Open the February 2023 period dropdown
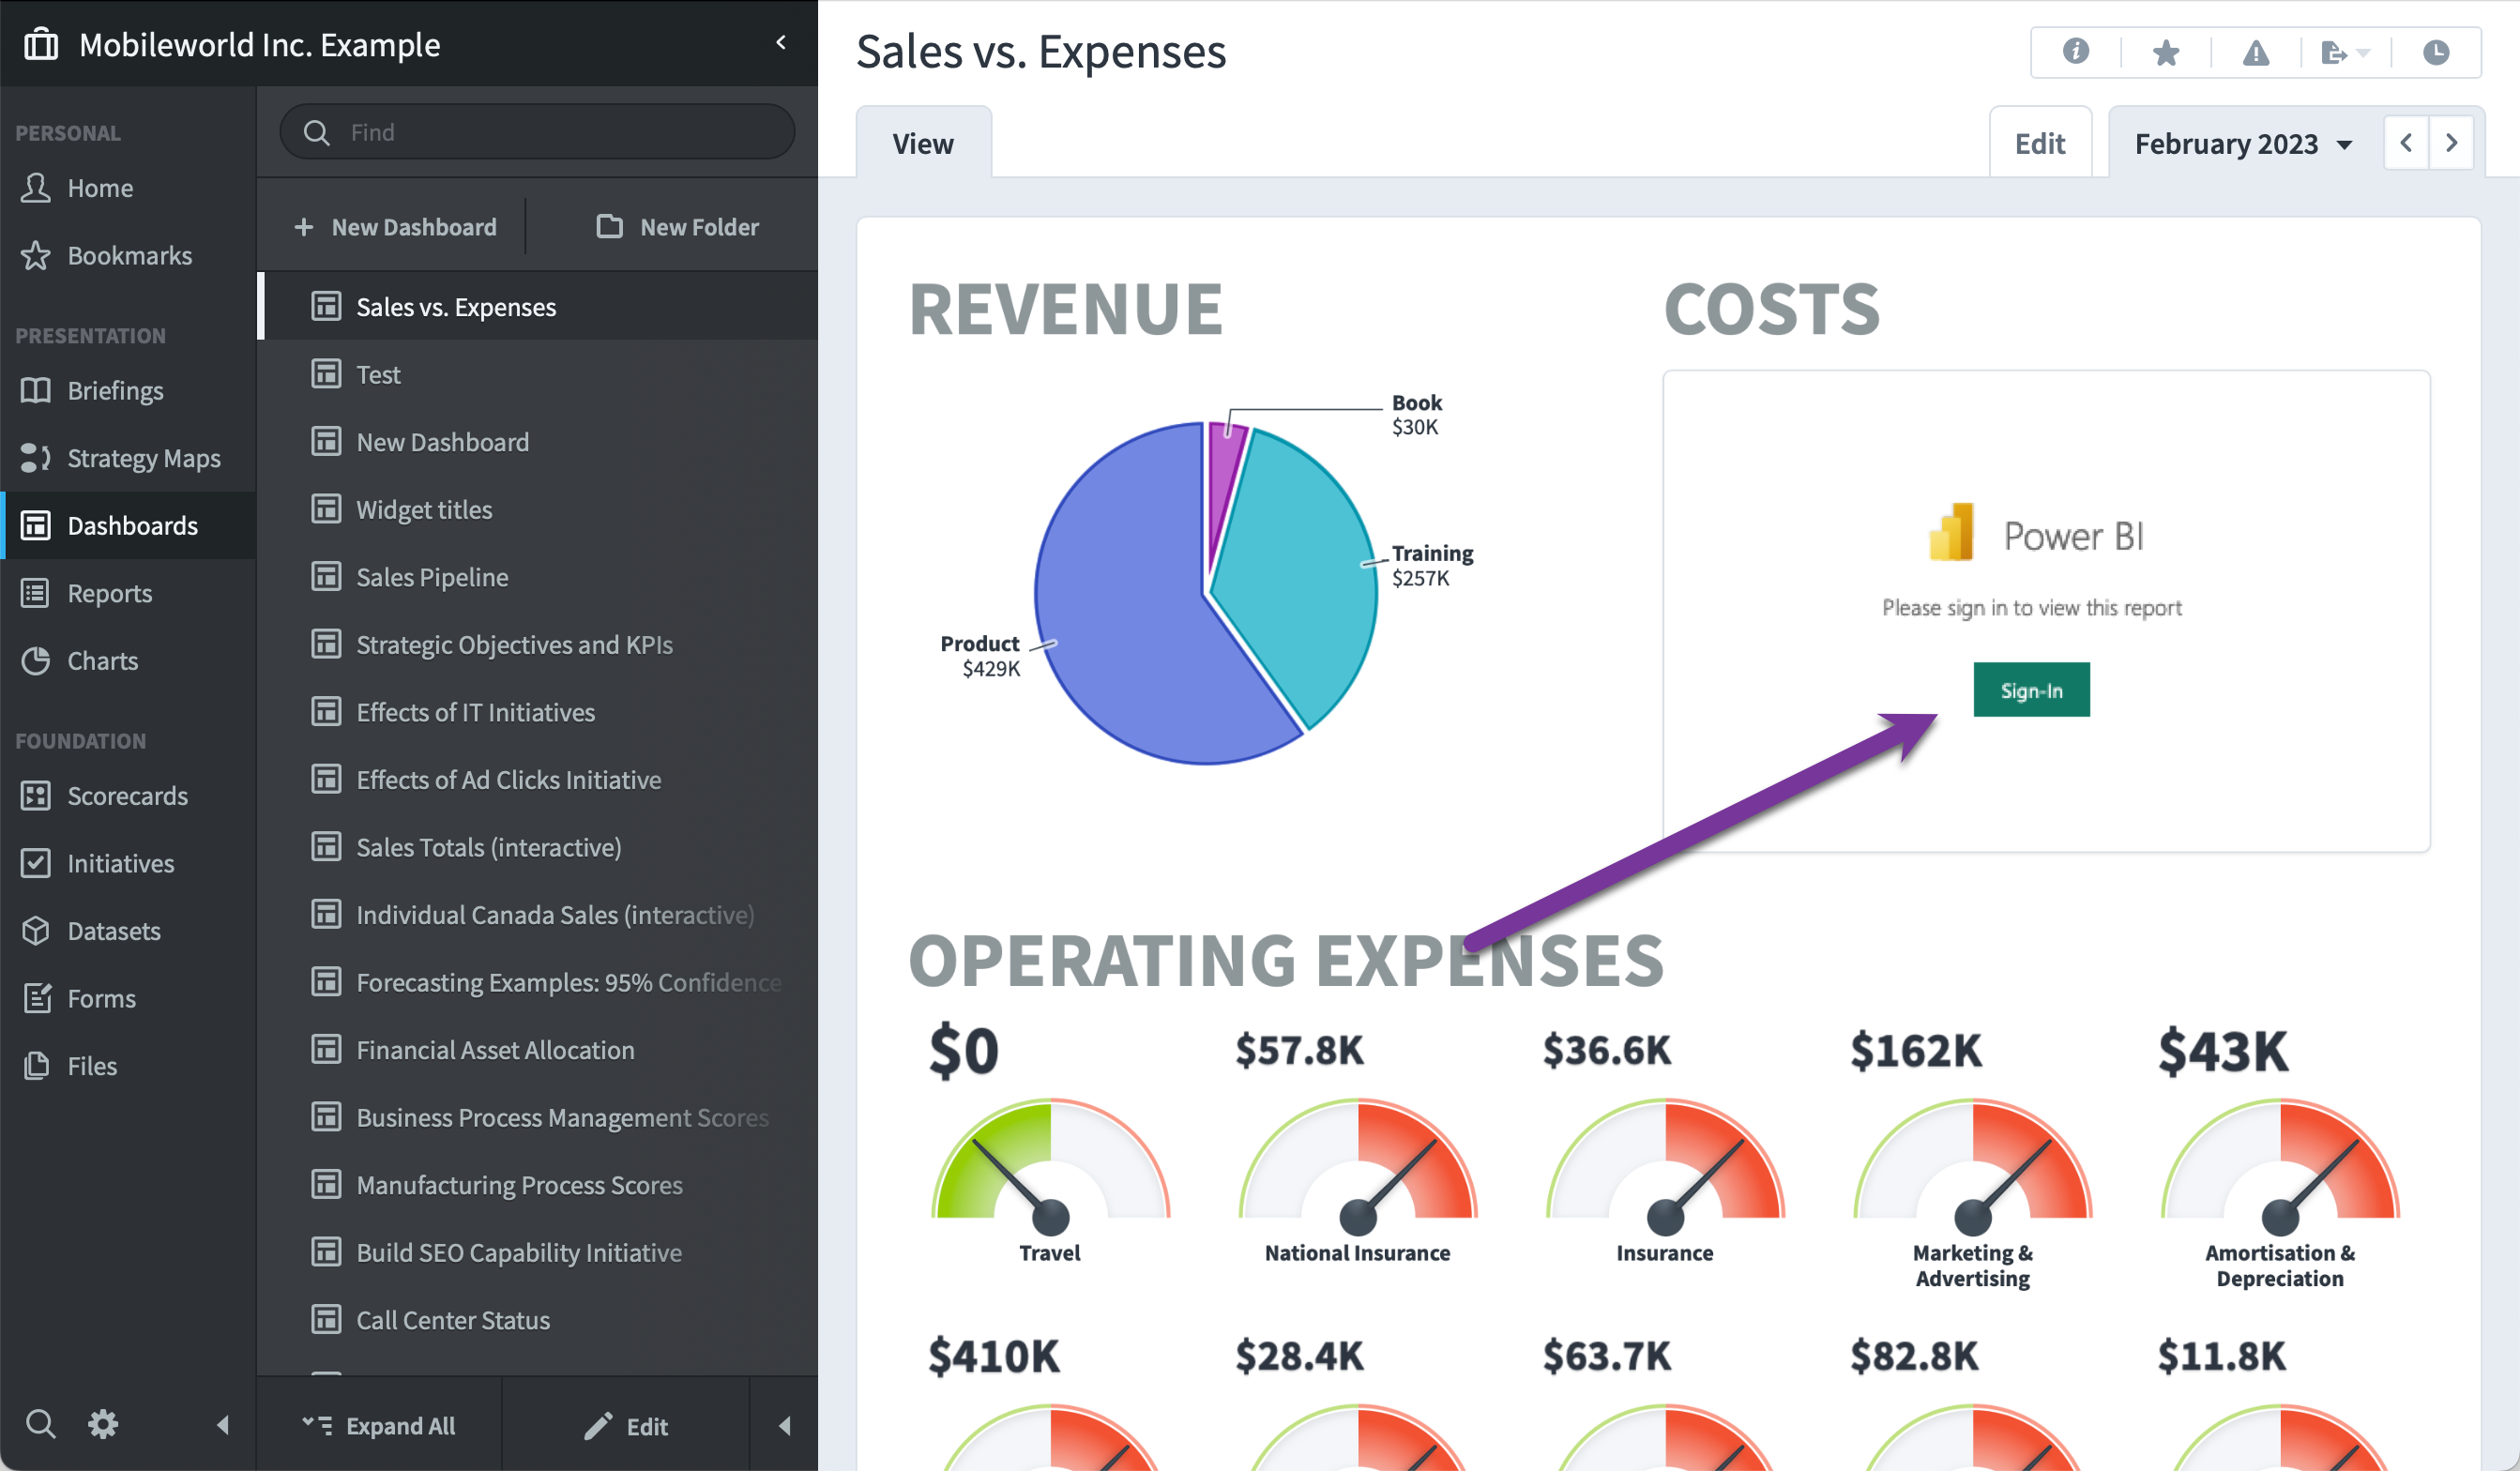The image size is (2520, 1471). 2243,144
